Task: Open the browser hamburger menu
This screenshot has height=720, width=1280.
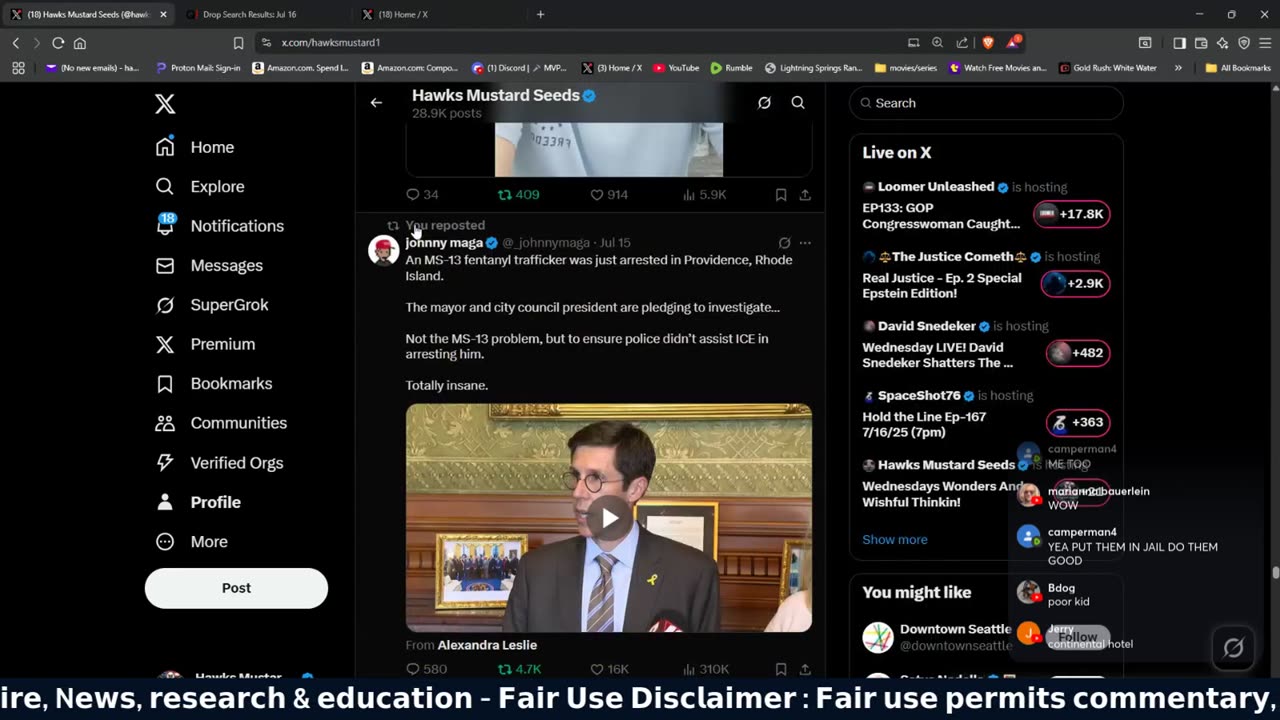Action: [1266, 43]
